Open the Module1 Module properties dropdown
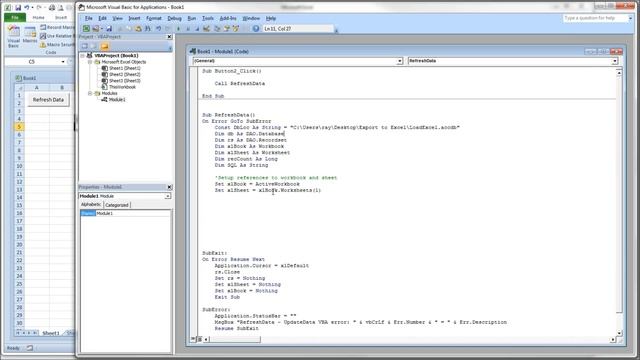 click(167, 196)
